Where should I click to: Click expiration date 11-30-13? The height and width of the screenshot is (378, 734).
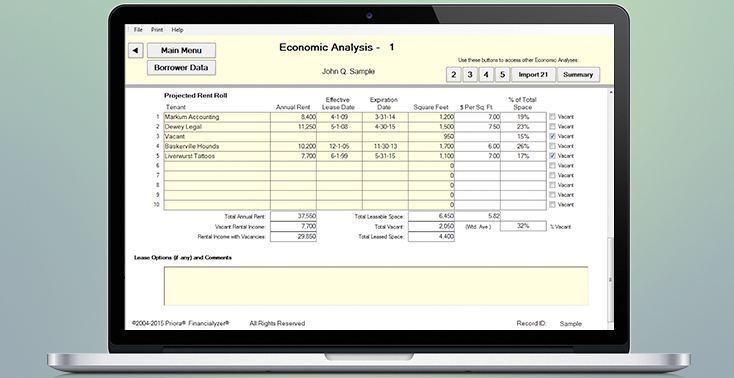[x=385, y=146]
